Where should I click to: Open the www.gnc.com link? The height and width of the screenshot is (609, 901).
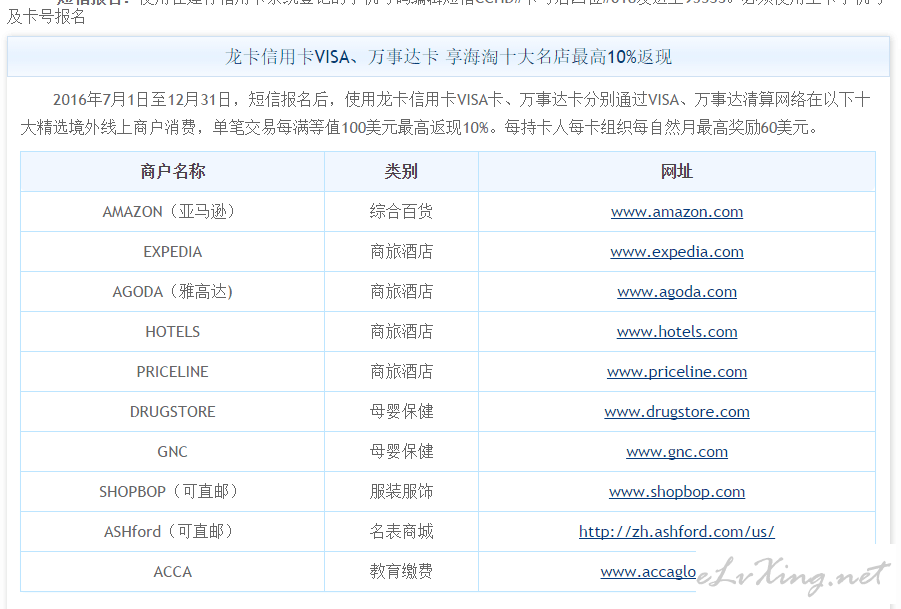[x=676, y=452]
